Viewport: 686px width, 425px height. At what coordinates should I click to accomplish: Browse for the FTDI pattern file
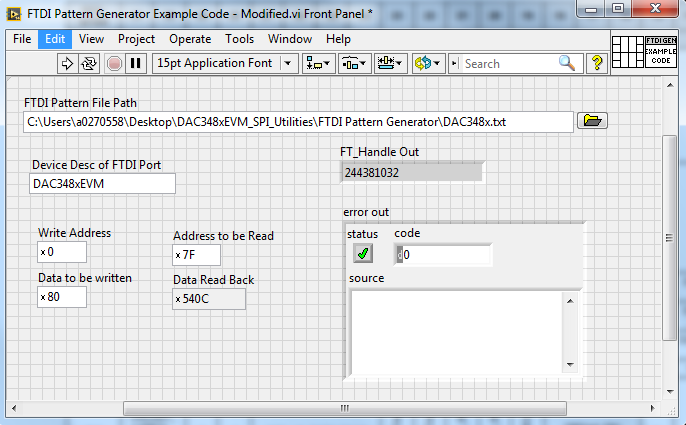tap(592, 120)
